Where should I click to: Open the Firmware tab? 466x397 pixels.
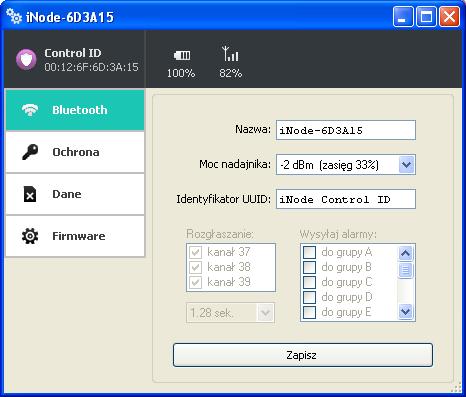75,236
